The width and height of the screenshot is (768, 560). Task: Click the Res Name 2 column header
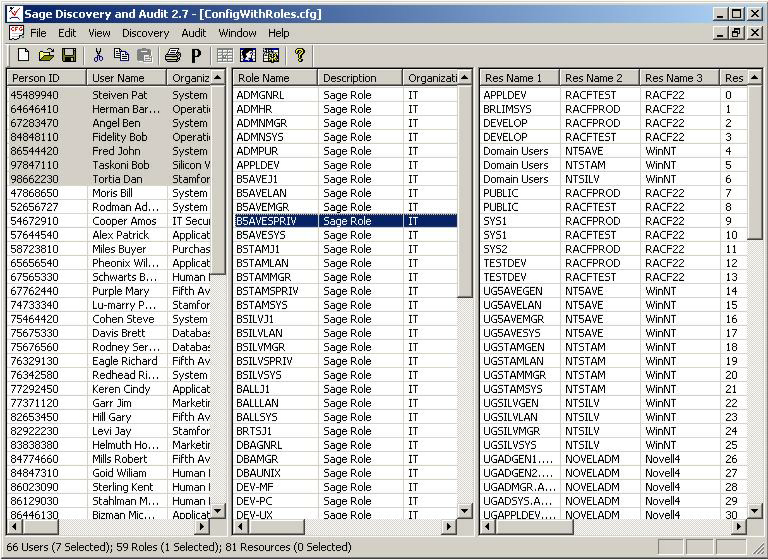coord(598,78)
